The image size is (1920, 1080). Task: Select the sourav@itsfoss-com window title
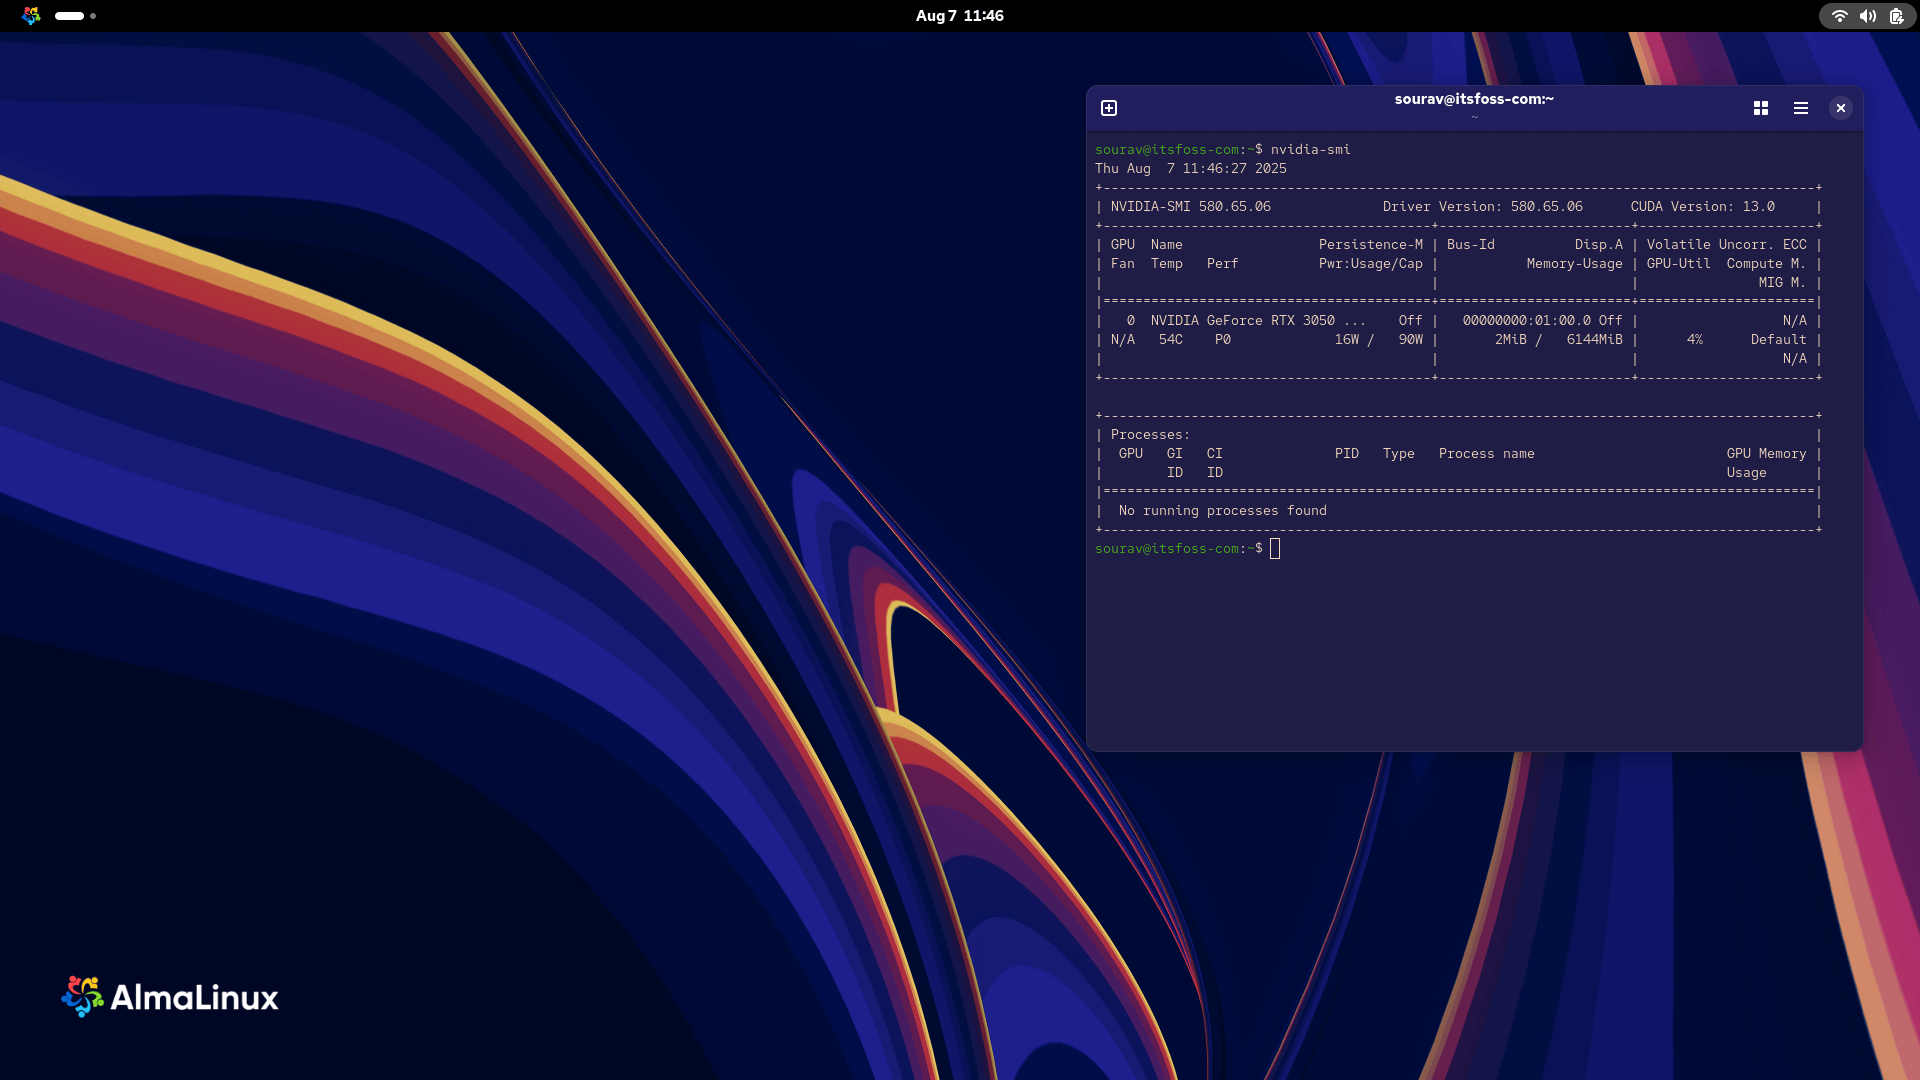(1474, 99)
